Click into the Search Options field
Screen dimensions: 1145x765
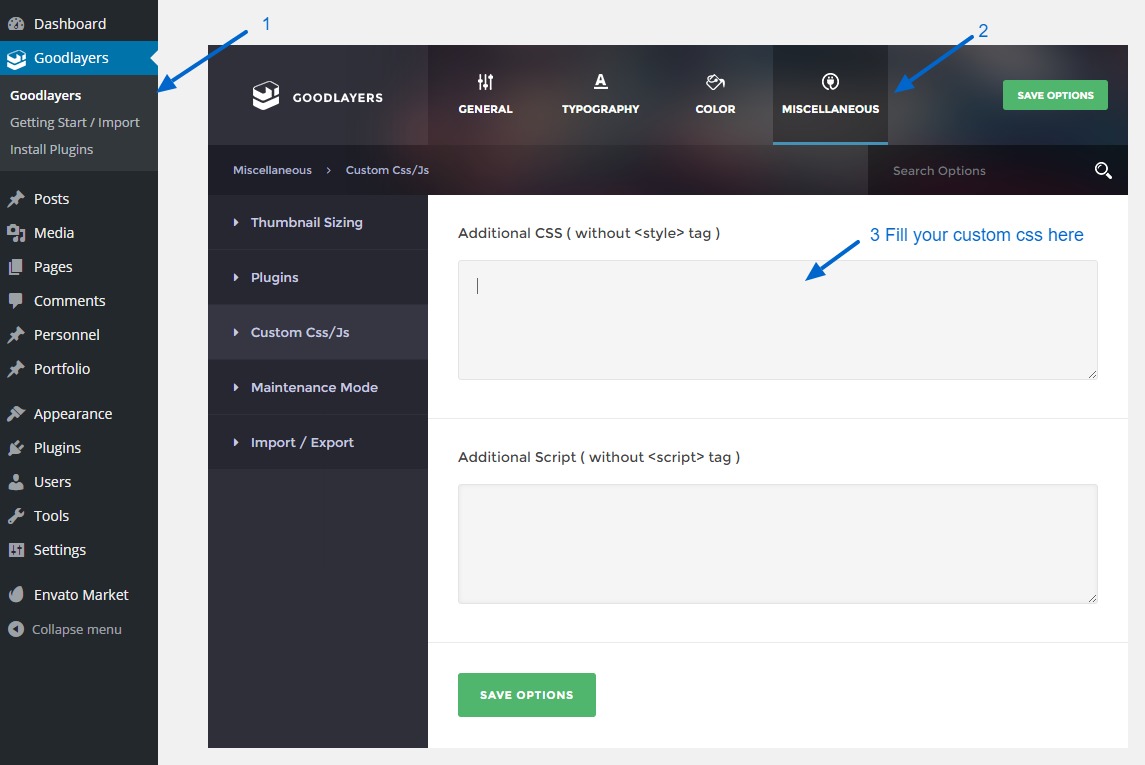pos(975,171)
